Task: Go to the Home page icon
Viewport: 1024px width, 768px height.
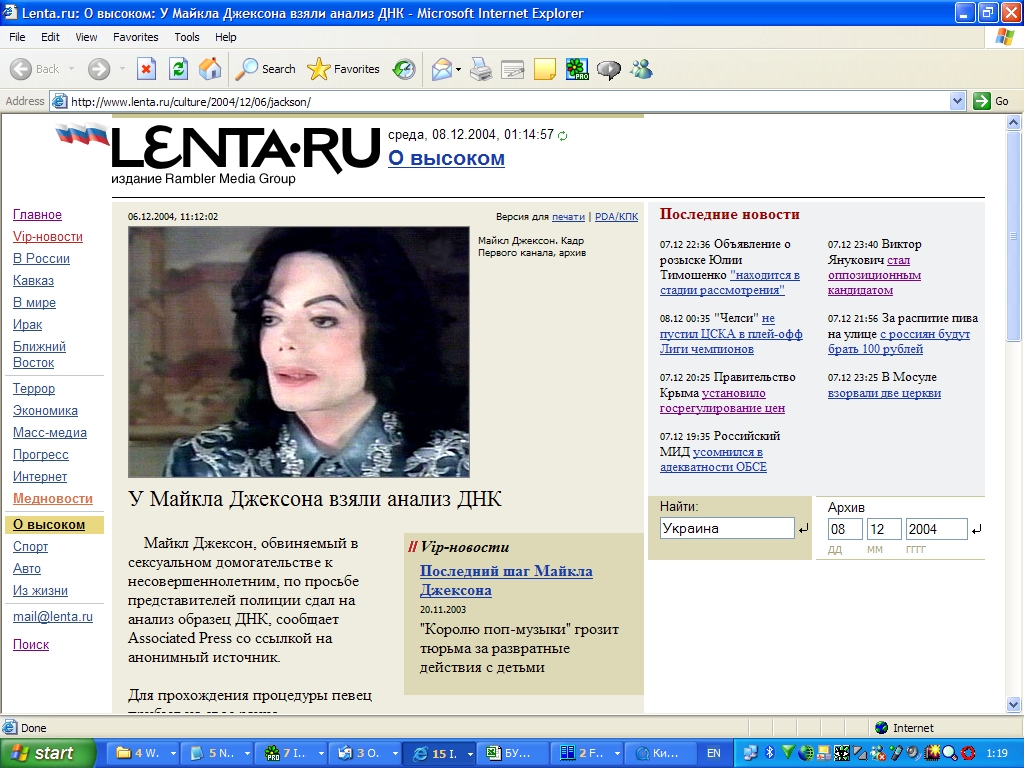Action: pyautogui.click(x=210, y=69)
